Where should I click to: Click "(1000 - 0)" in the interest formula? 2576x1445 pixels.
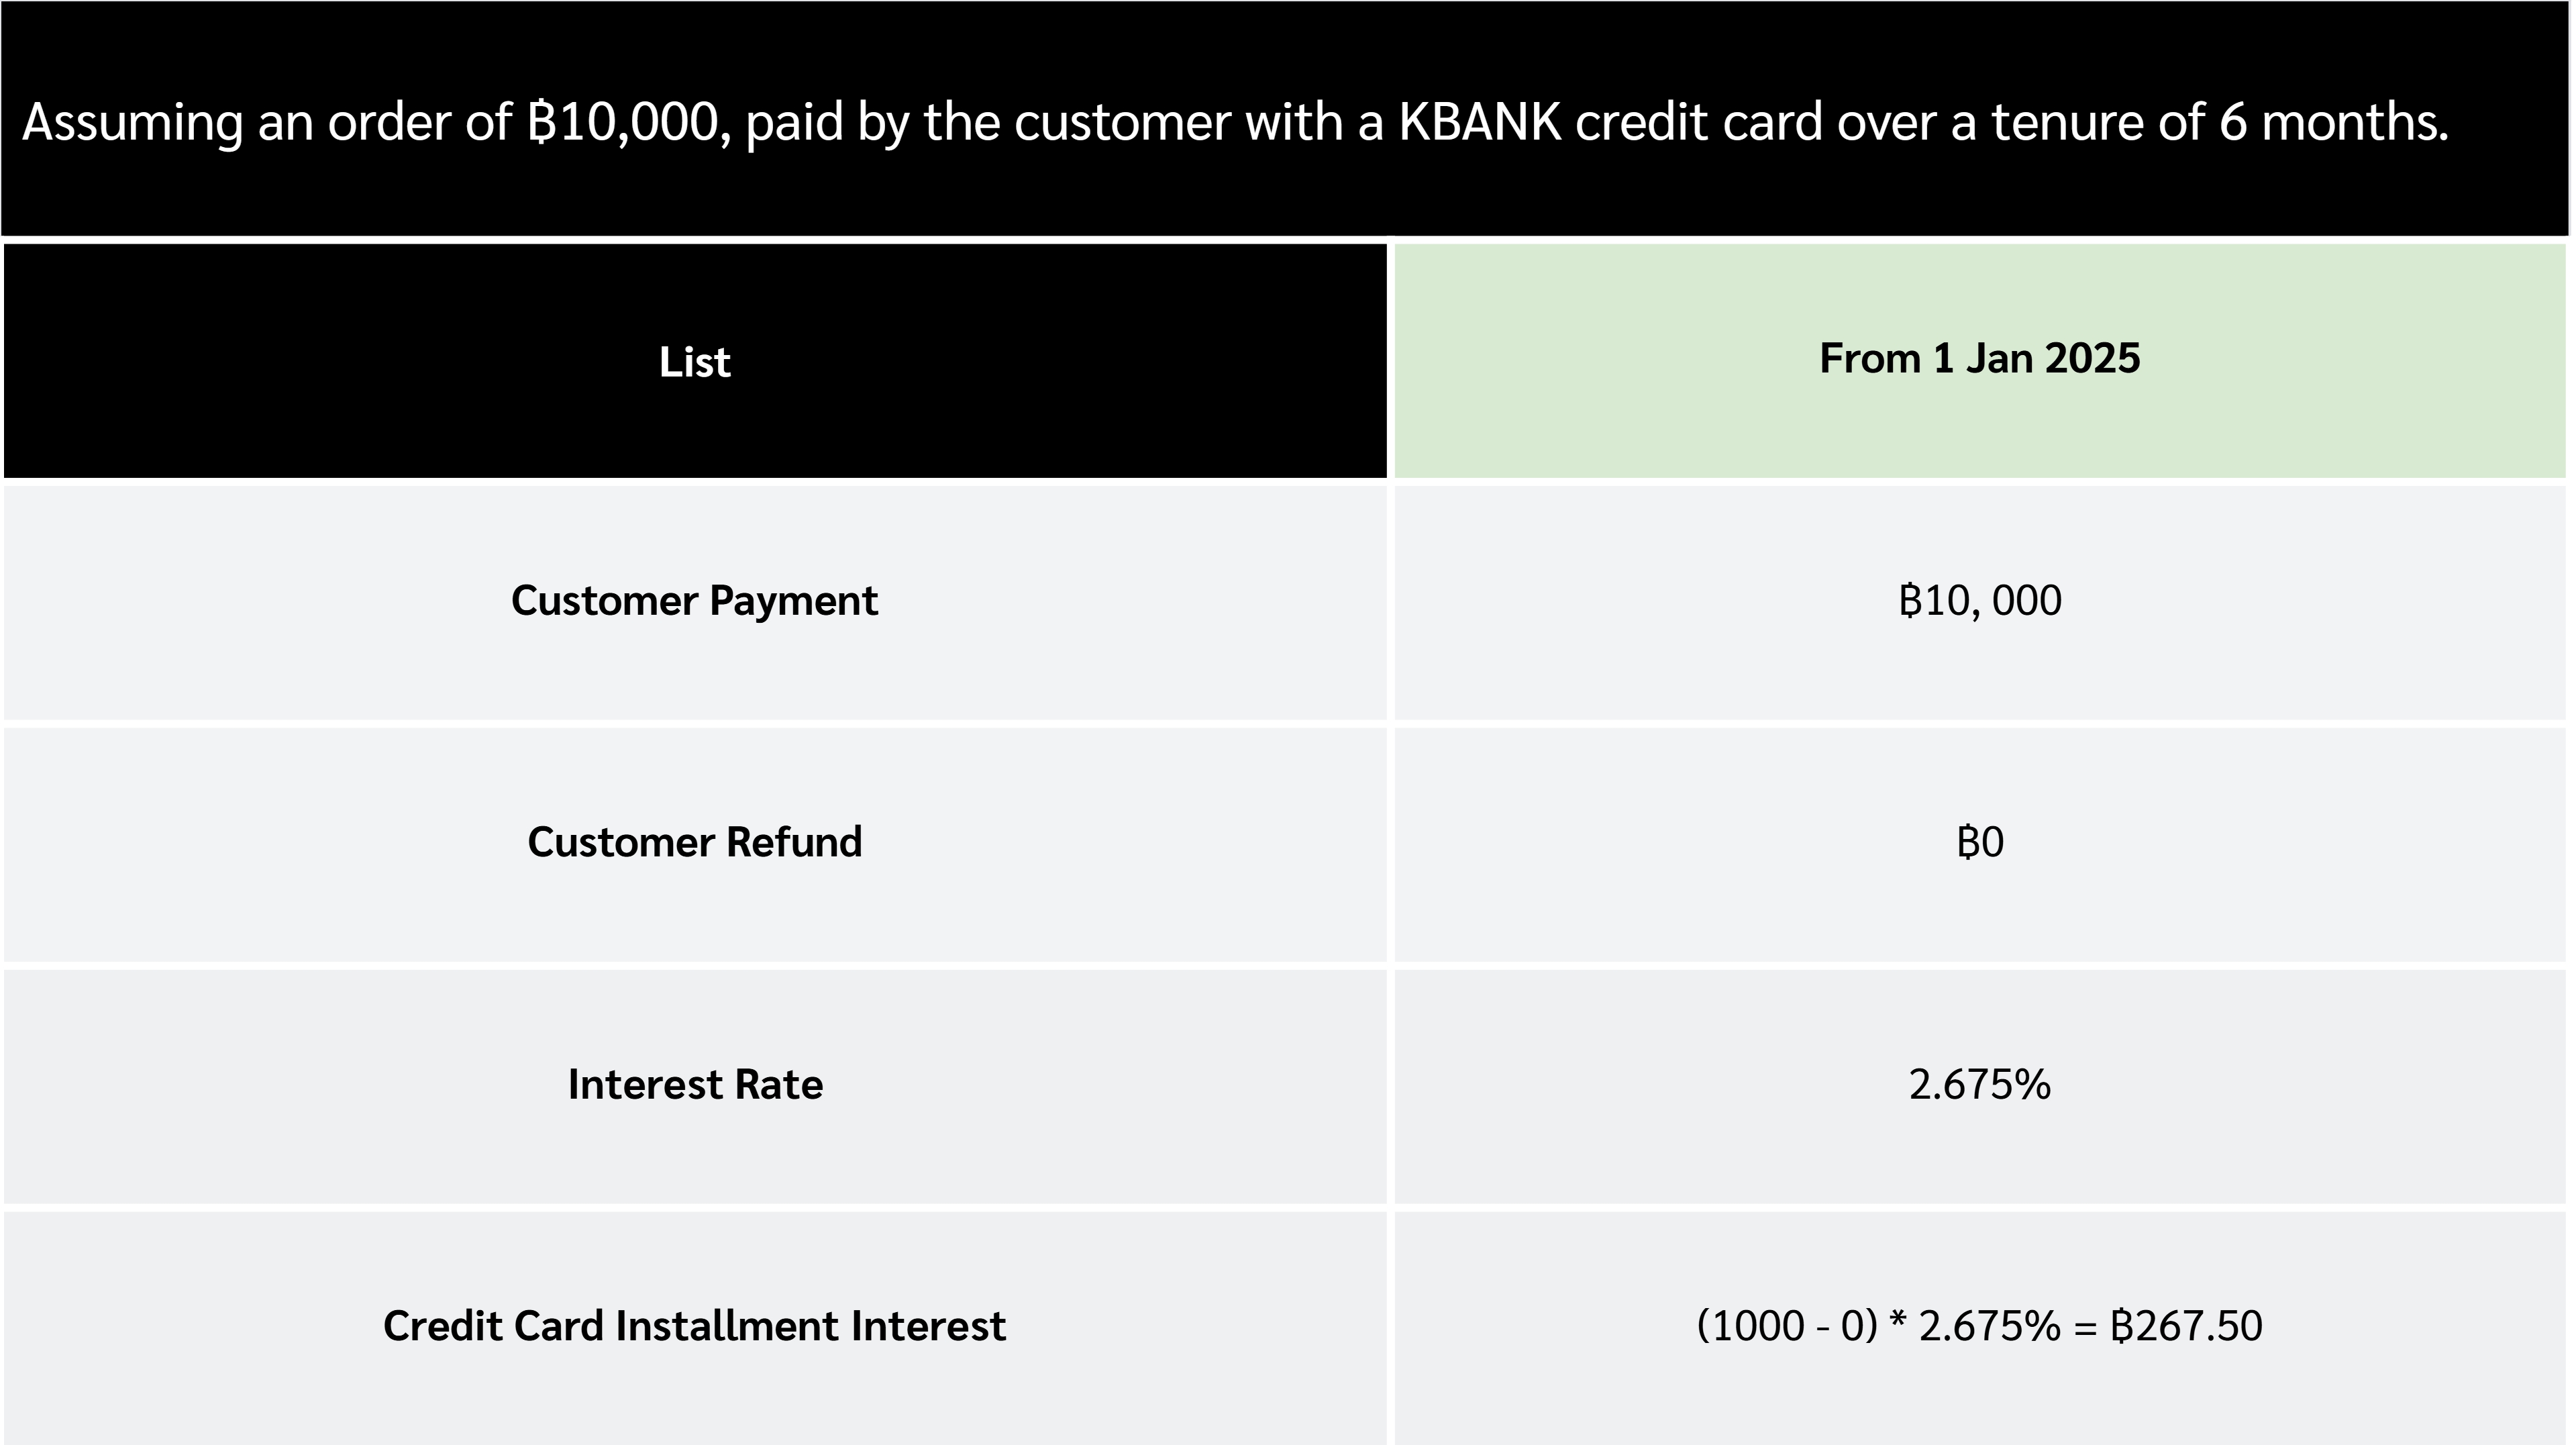(1787, 1326)
